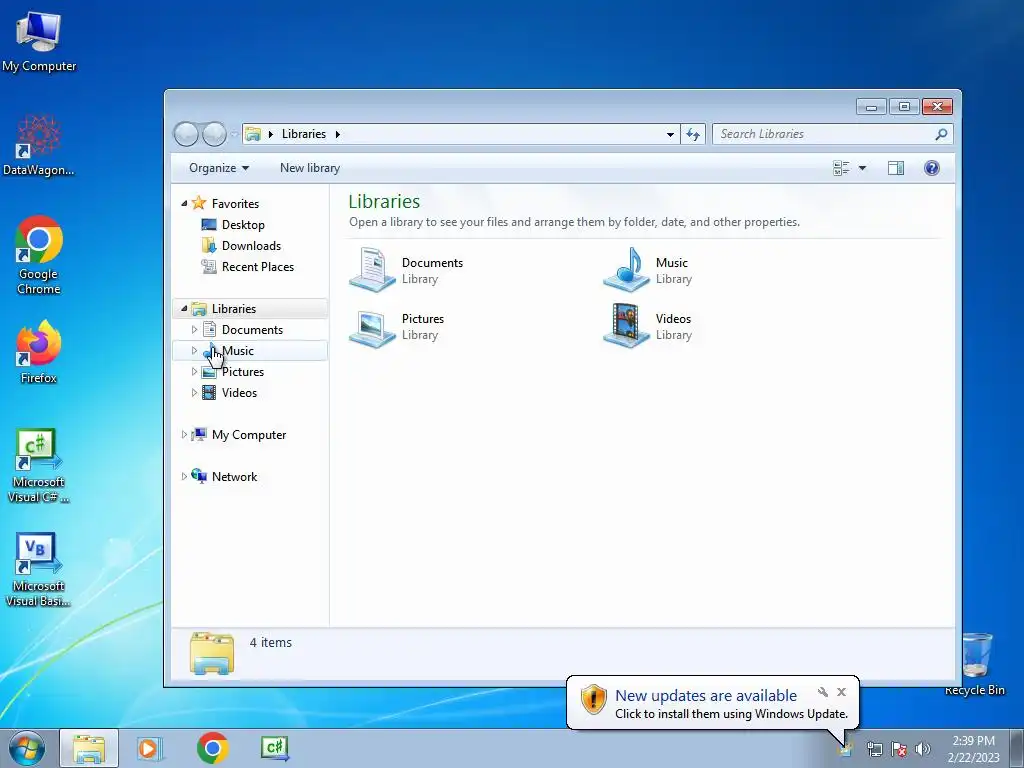Launch Visual C# from the taskbar
The width and height of the screenshot is (1024, 768).
point(274,748)
